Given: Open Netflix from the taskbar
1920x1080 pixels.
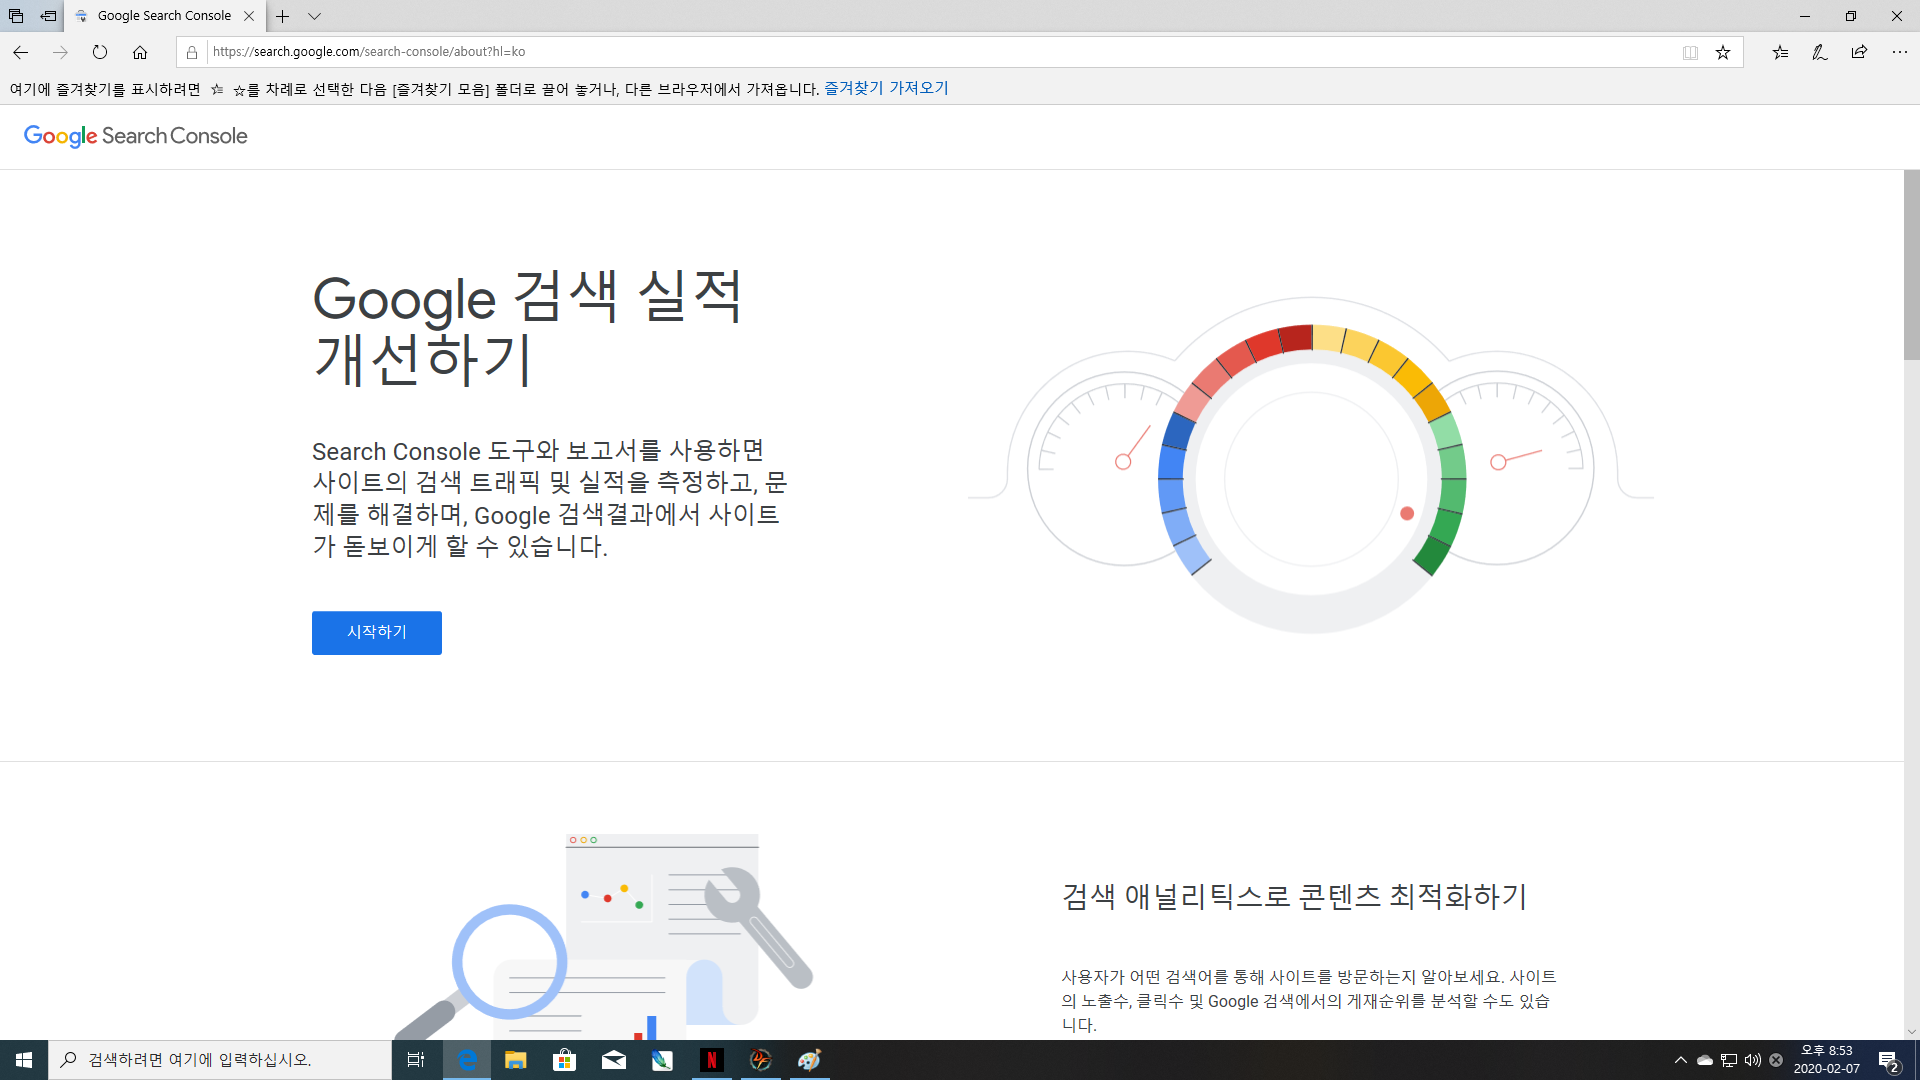Looking at the screenshot, I should 711,1060.
